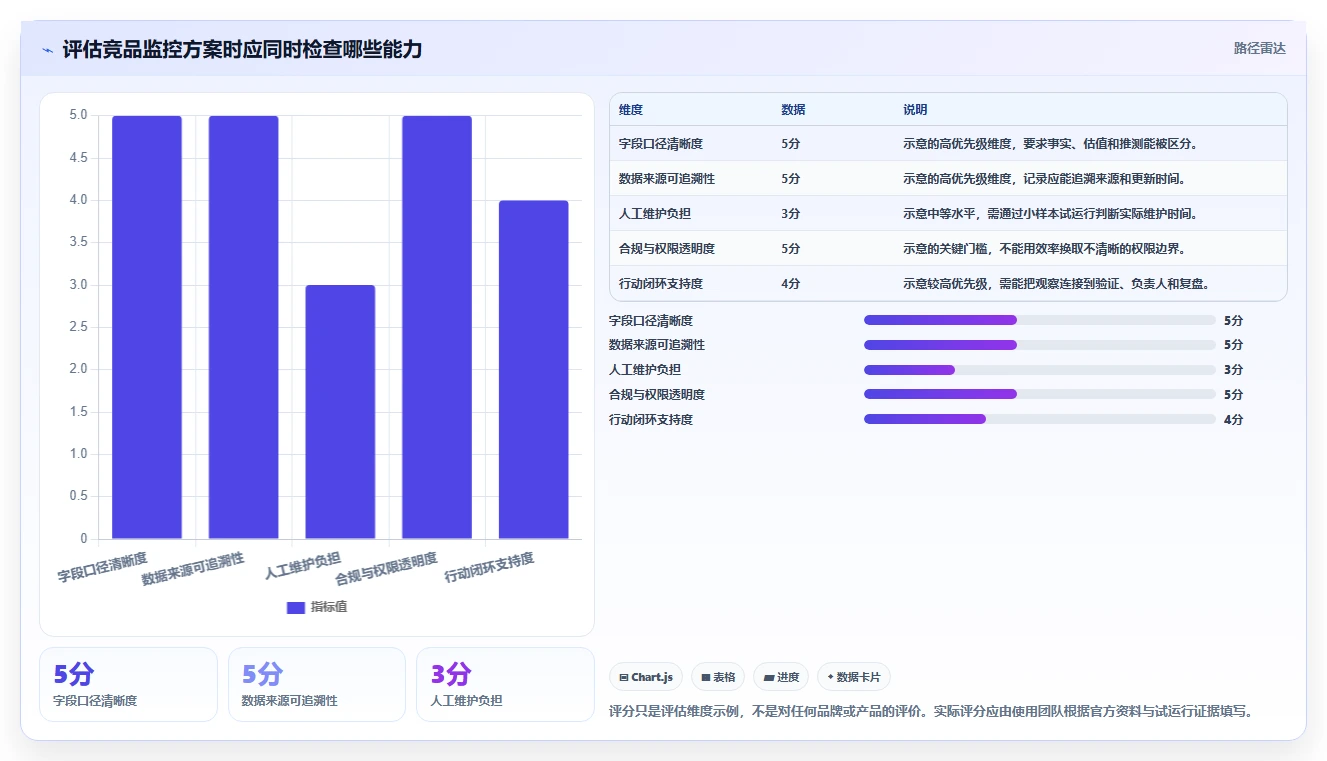Click the 字段口径清晰度 bar in chart

(x=147, y=327)
